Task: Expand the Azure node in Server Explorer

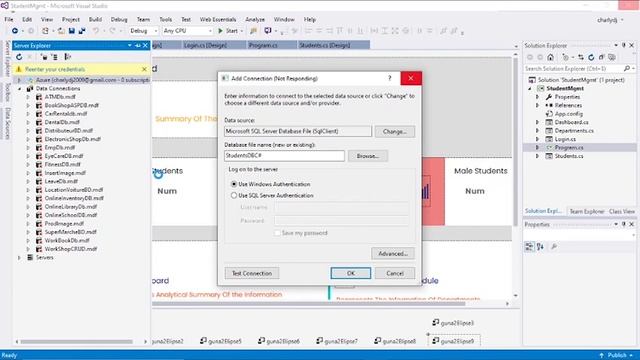Action: click(19, 80)
